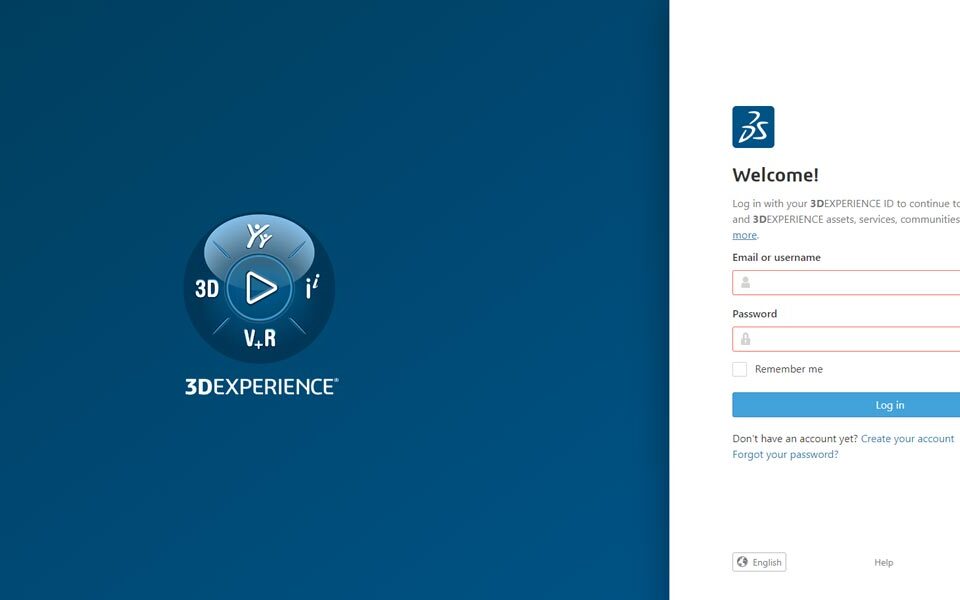Image resolution: width=960 pixels, height=600 pixels.
Task: Click the Help link
Action: click(x=883, y=562)
